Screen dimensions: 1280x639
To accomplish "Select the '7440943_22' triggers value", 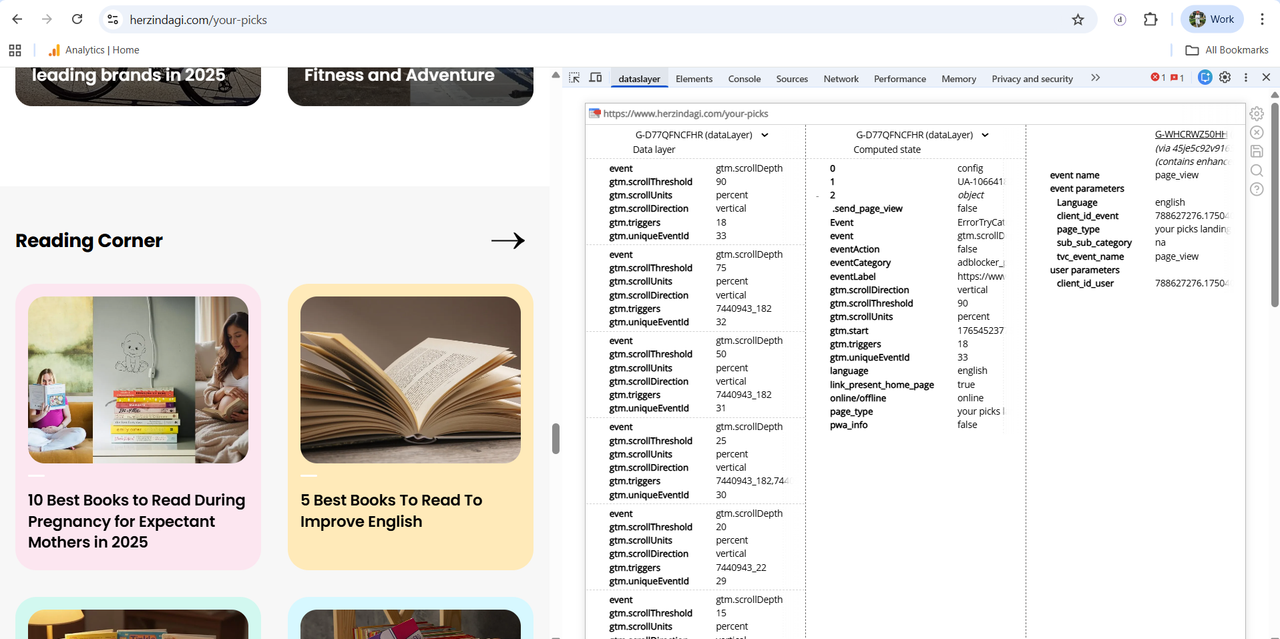I will point(741,567).
